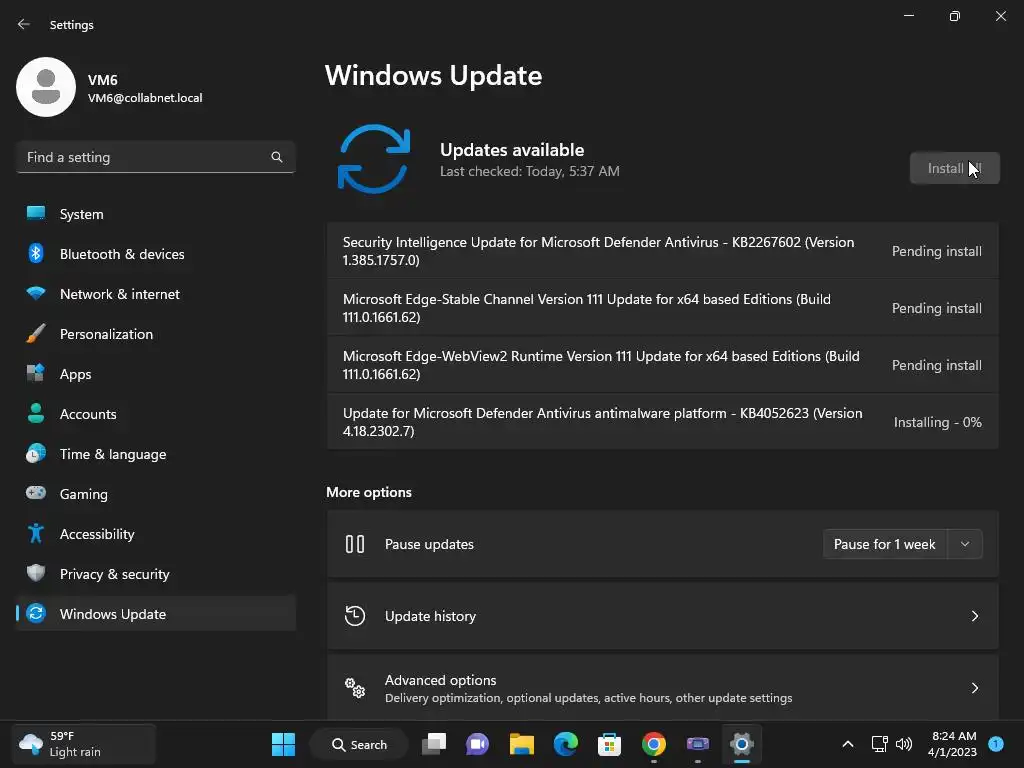The width and height of the screenshot is (1024, 768).
Task: Select Gaming in the sidebar
Action: click(155, 493)
